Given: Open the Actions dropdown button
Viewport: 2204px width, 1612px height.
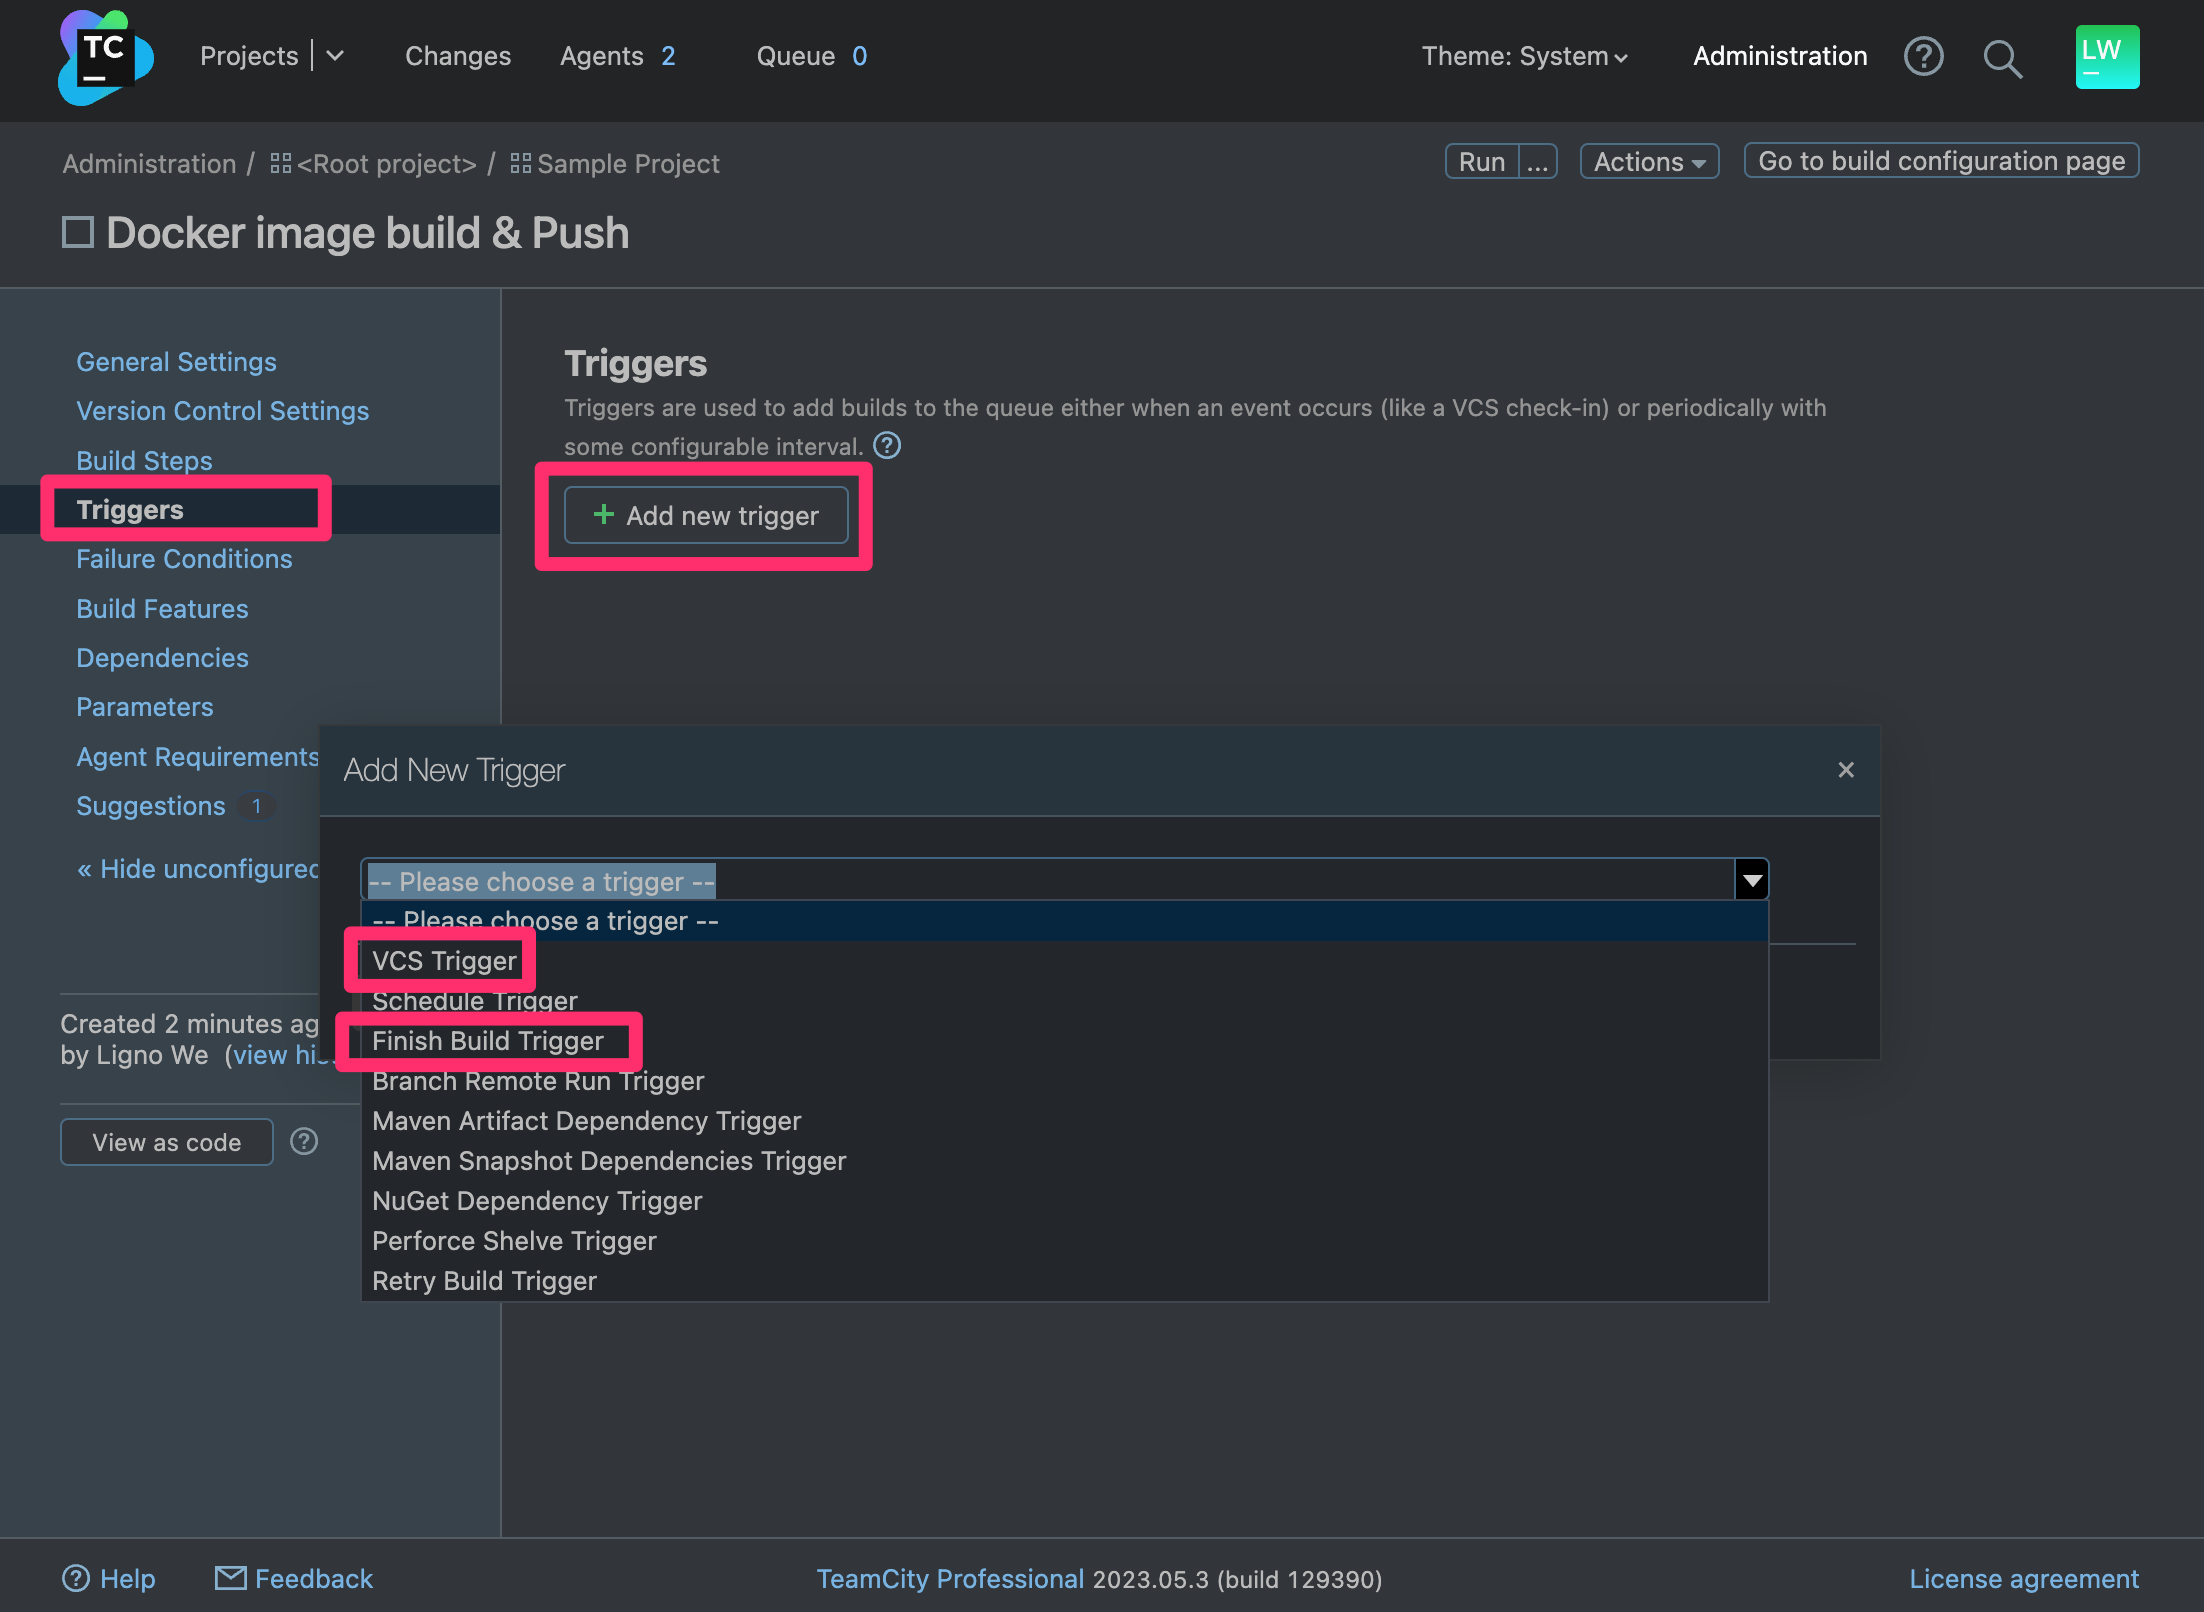Looking at the screenshot, I should tap(1649, 162).
